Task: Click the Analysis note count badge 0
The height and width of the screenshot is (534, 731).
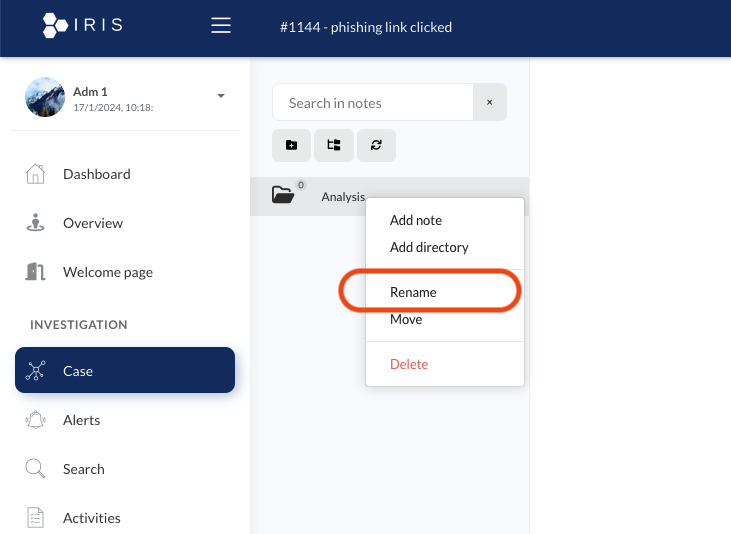Action: coord(301,185)
